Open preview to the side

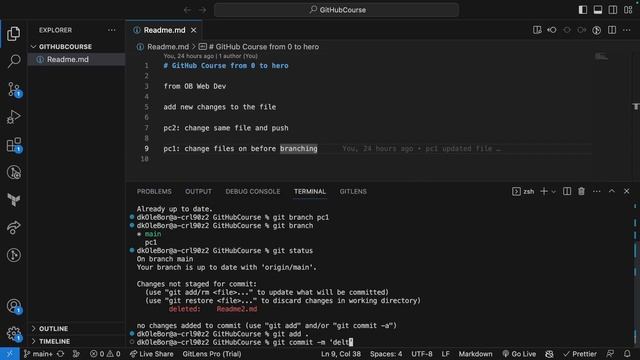pos(537,30)
